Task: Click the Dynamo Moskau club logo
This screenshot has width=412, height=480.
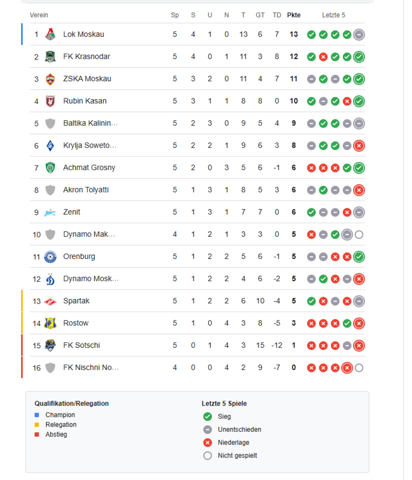Action: click(50, 279)
